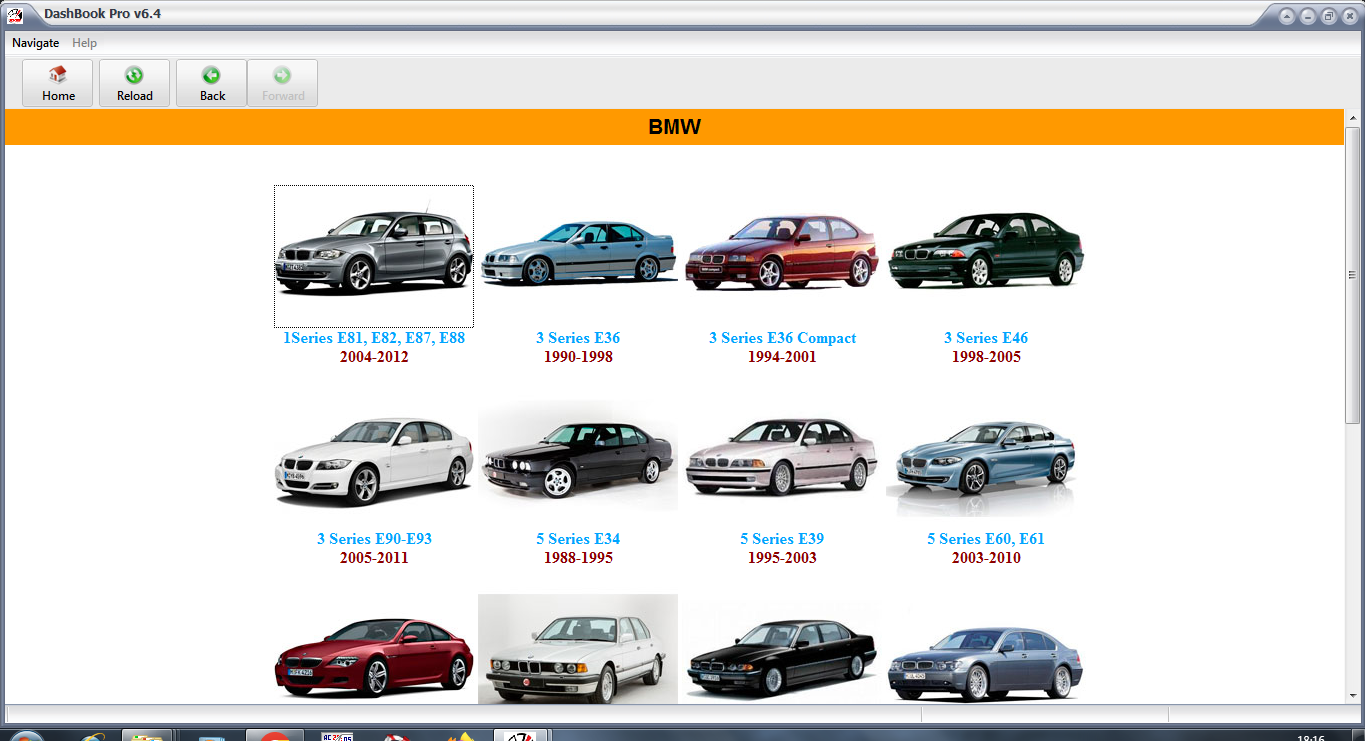Open the 3 Series E46 link
The height and width of the screenshot is (741, 1365).
click(986, 338)
